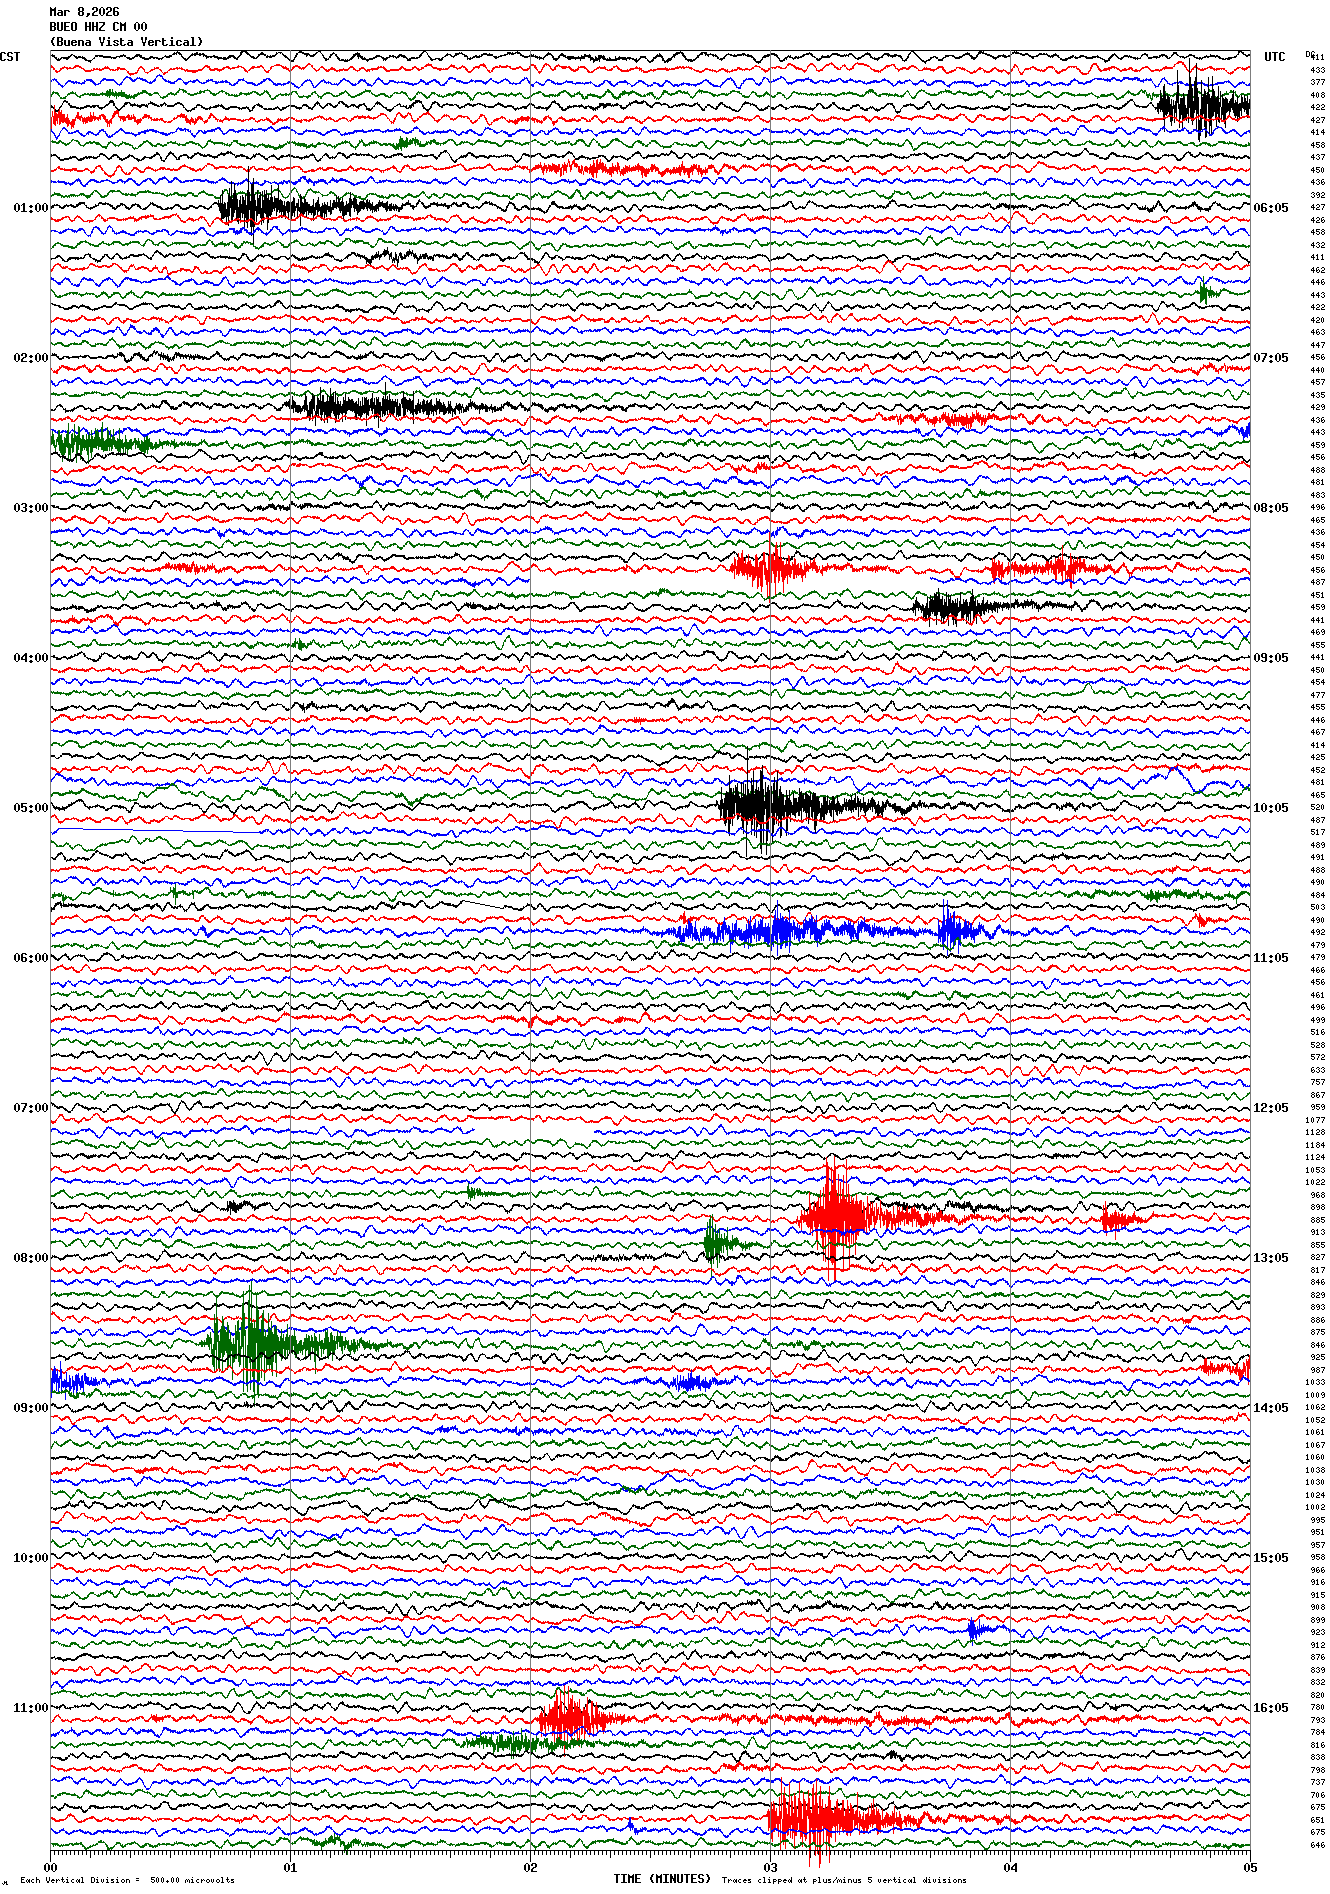Click the 03 minute tick on bottom axis
This screenshot has width=1330, height=1894.
click(770, 1867)
